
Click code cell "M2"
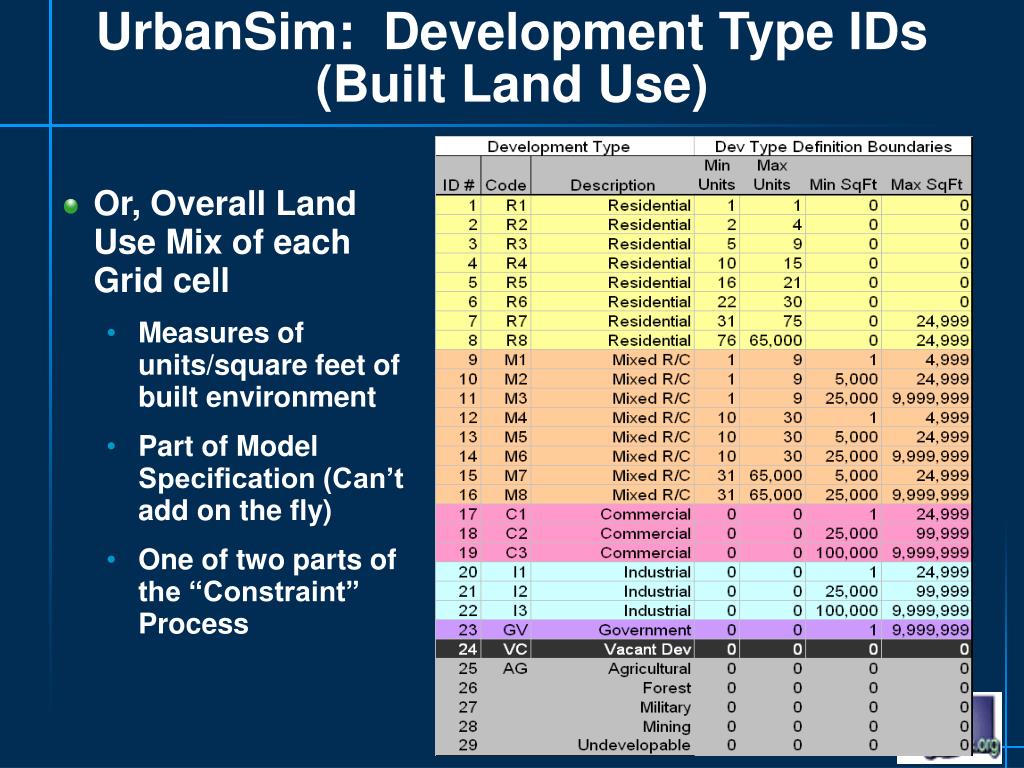(505, 379)
